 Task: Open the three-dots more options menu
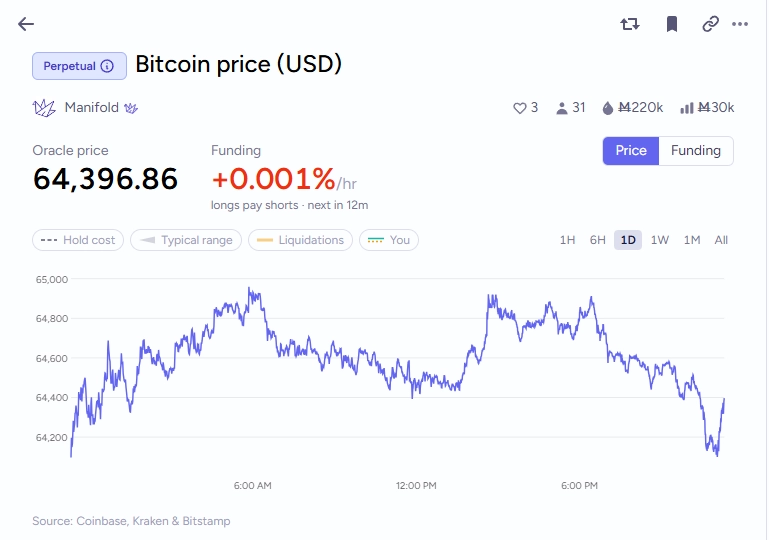click(x=740, y=24)
